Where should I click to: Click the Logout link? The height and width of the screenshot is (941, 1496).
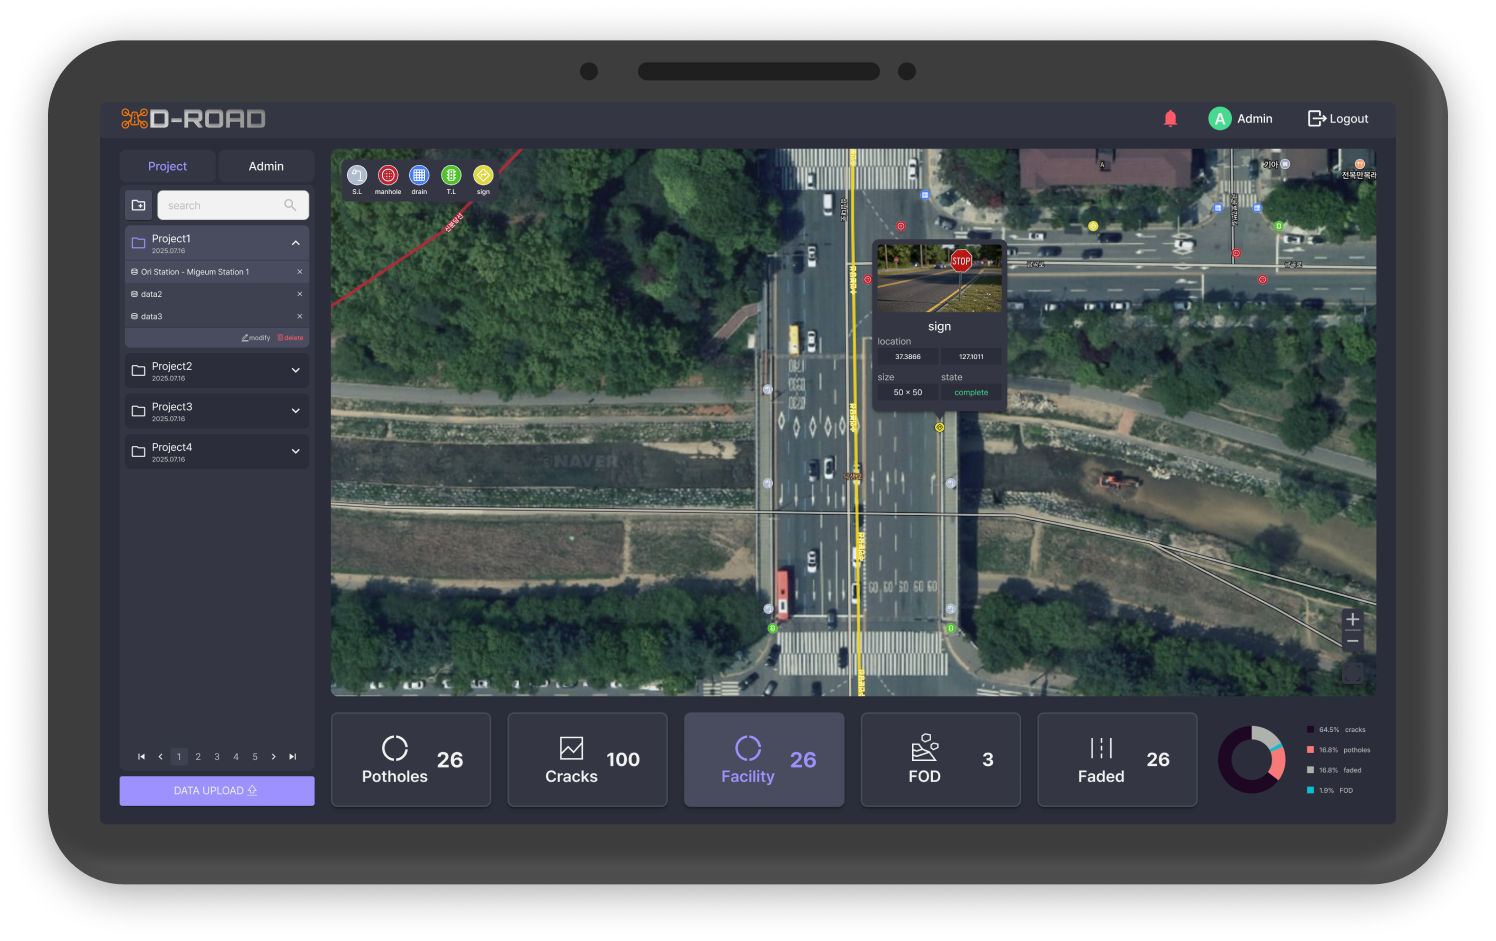1338,119
